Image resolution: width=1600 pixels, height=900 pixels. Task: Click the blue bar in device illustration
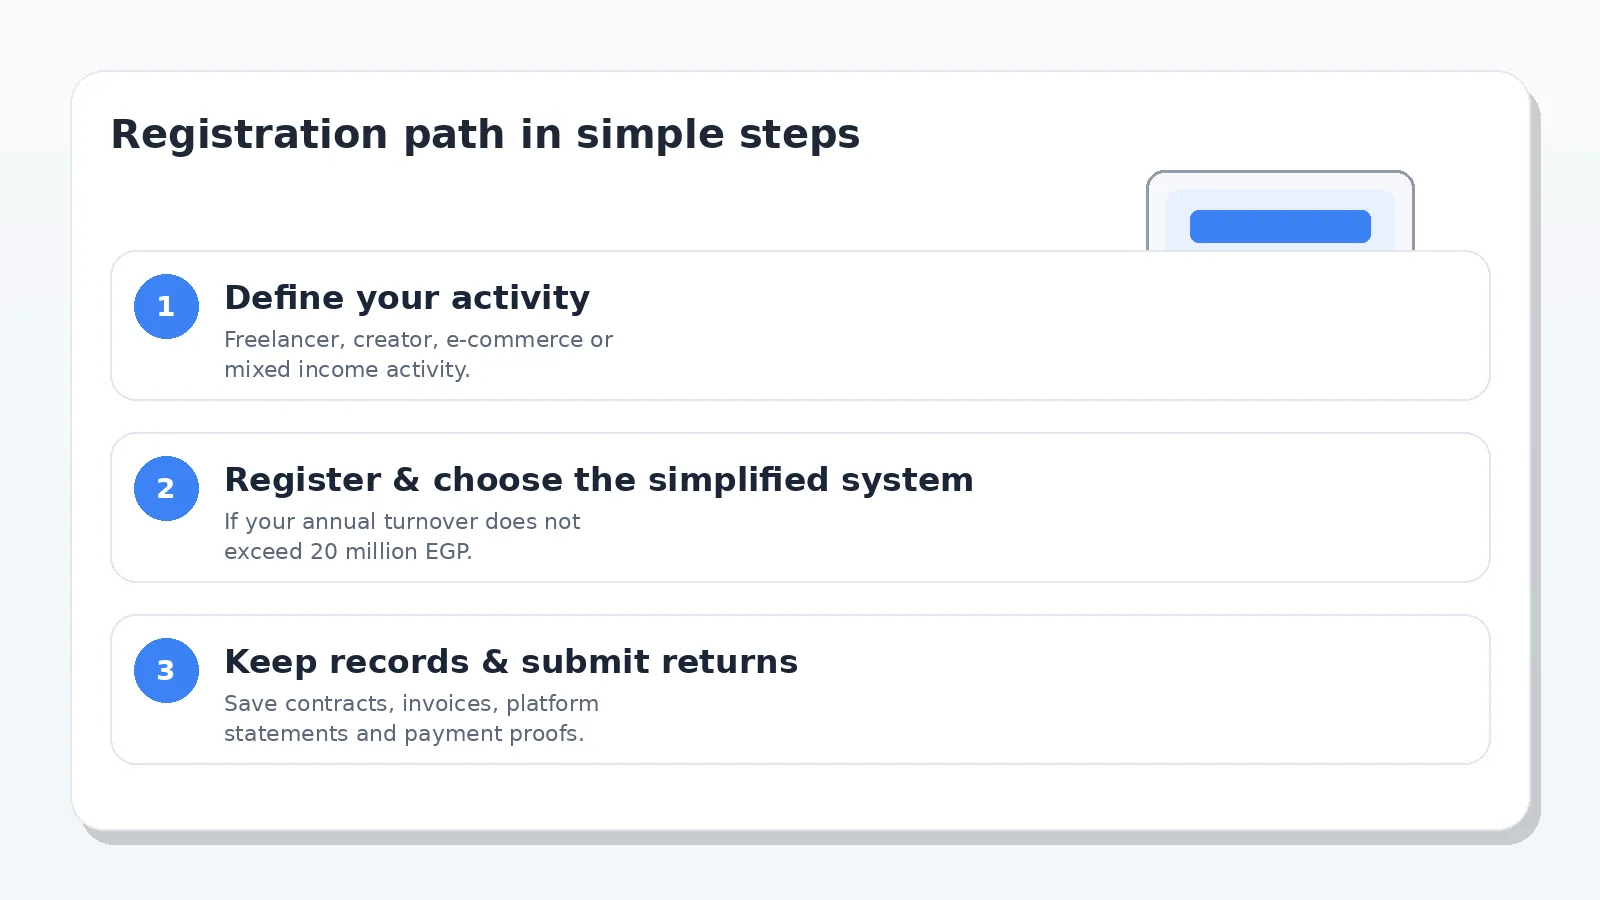click(1280, 226)
